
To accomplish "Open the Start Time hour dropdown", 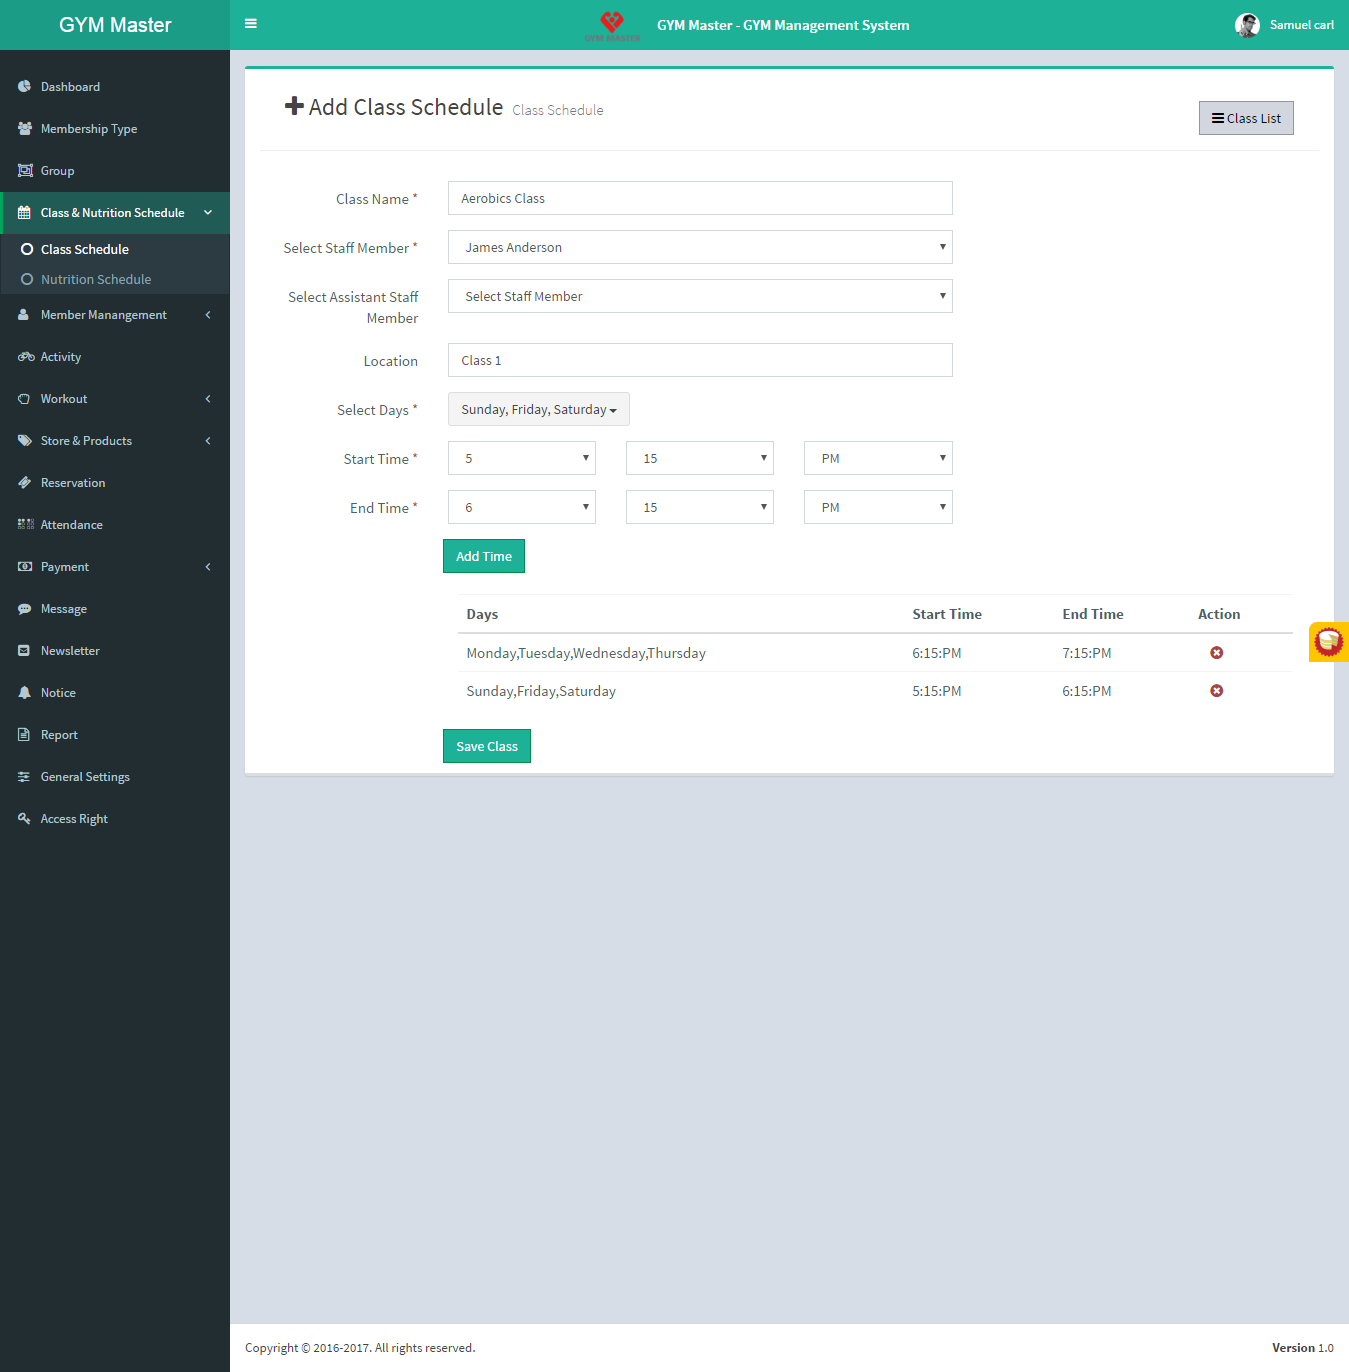I will [522, 458].
